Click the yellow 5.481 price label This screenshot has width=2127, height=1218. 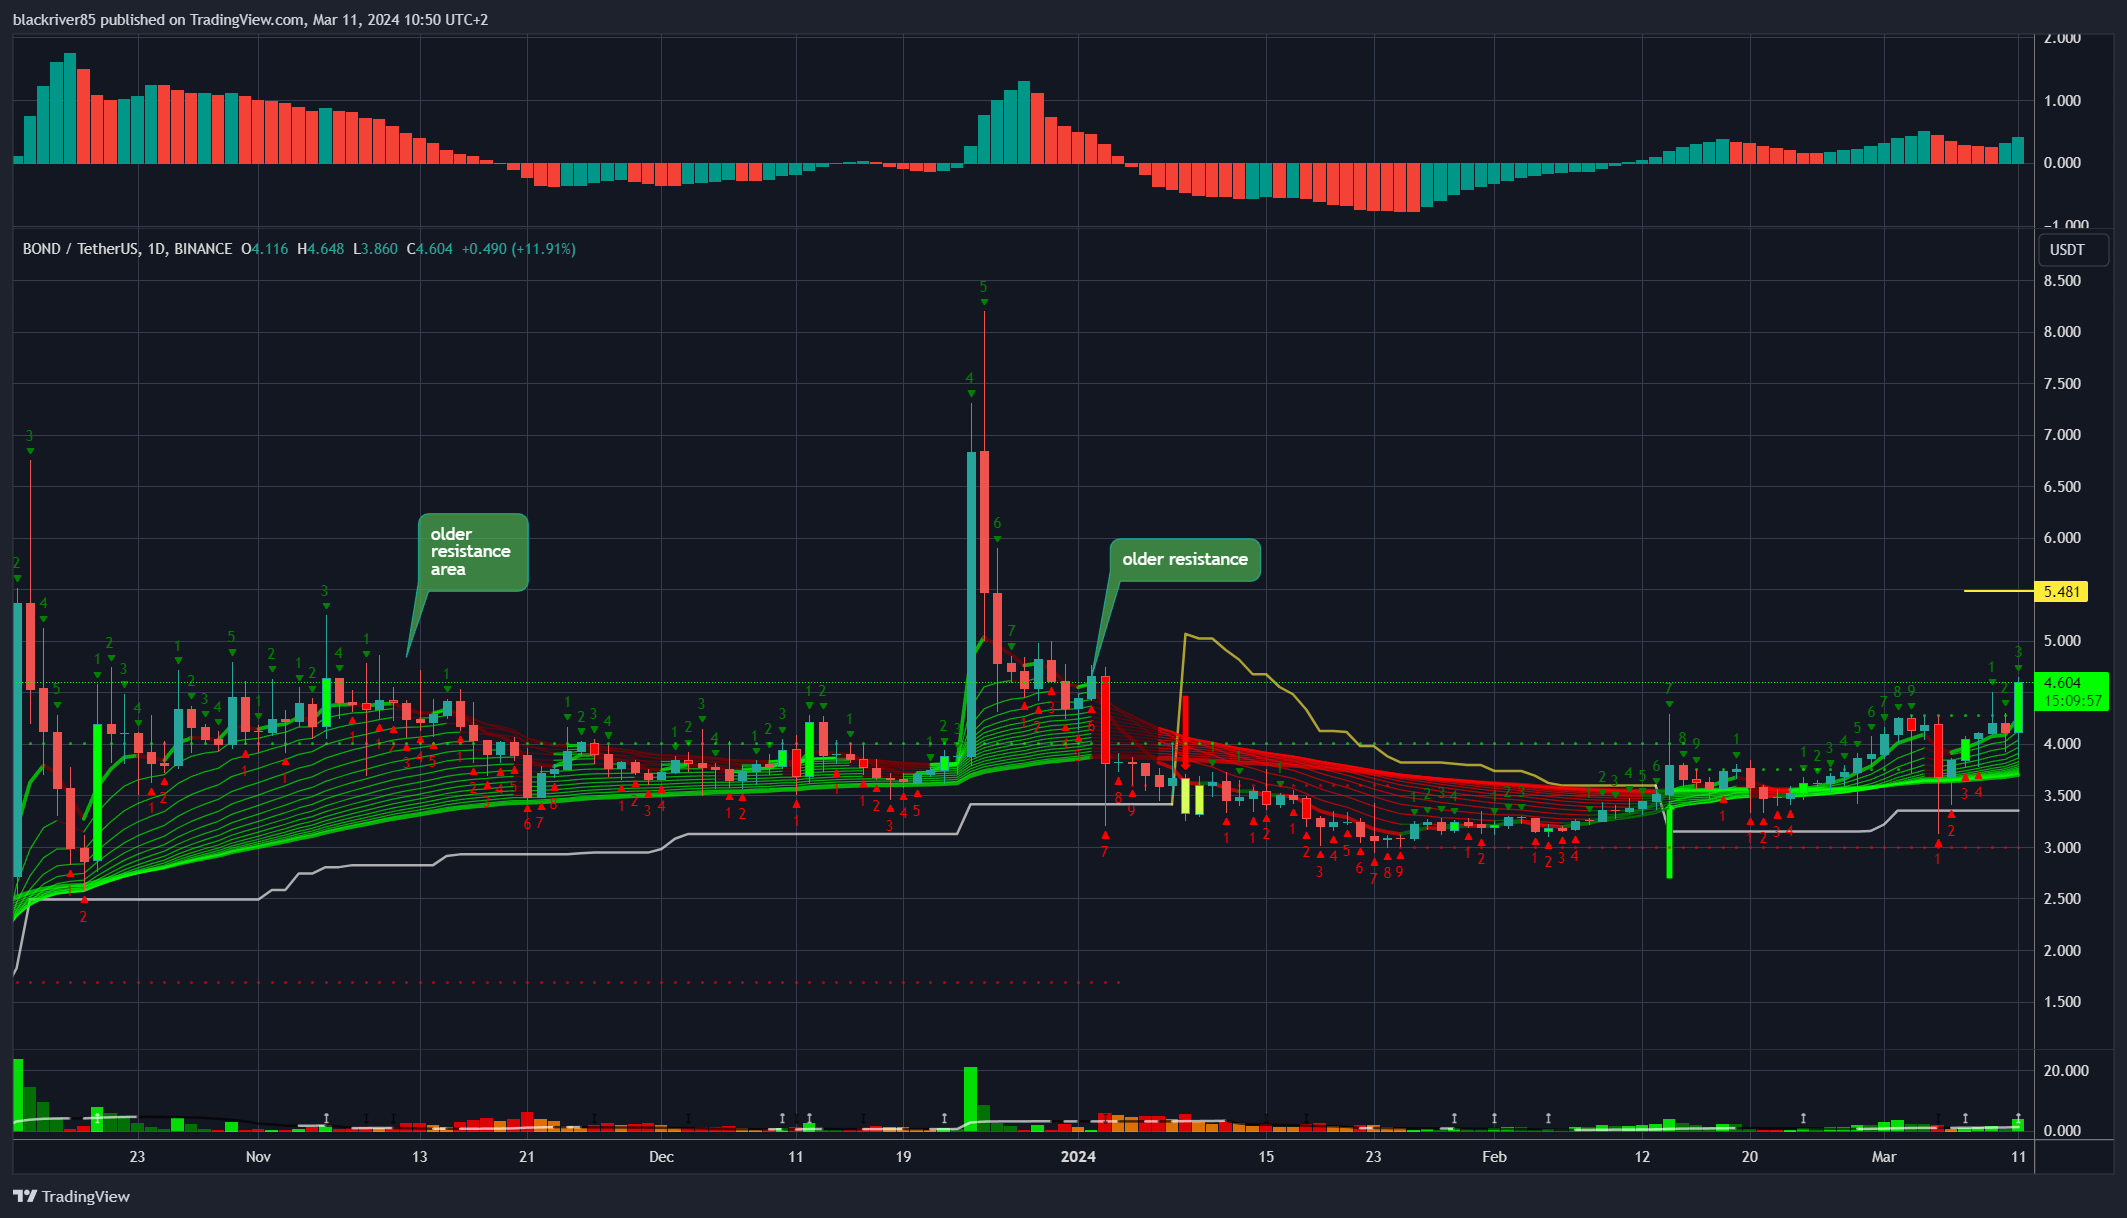[x=2061, y=591]
